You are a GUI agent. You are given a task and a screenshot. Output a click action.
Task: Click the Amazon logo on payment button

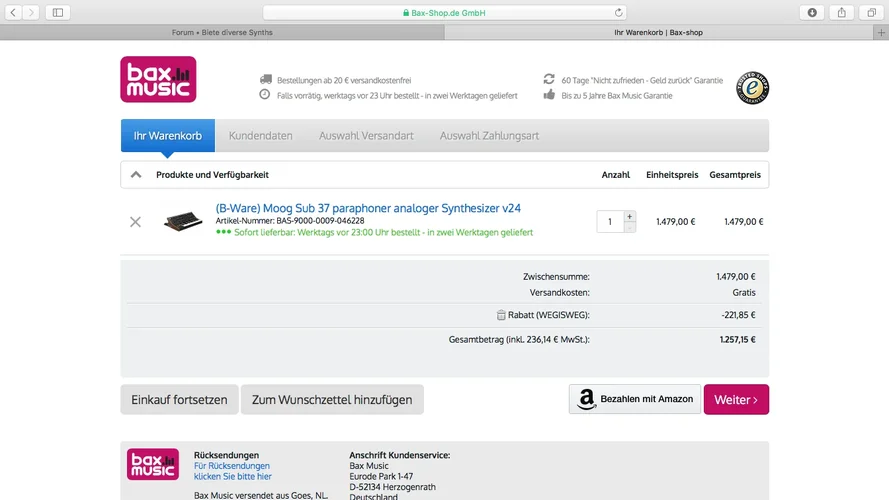coord(586,399)
